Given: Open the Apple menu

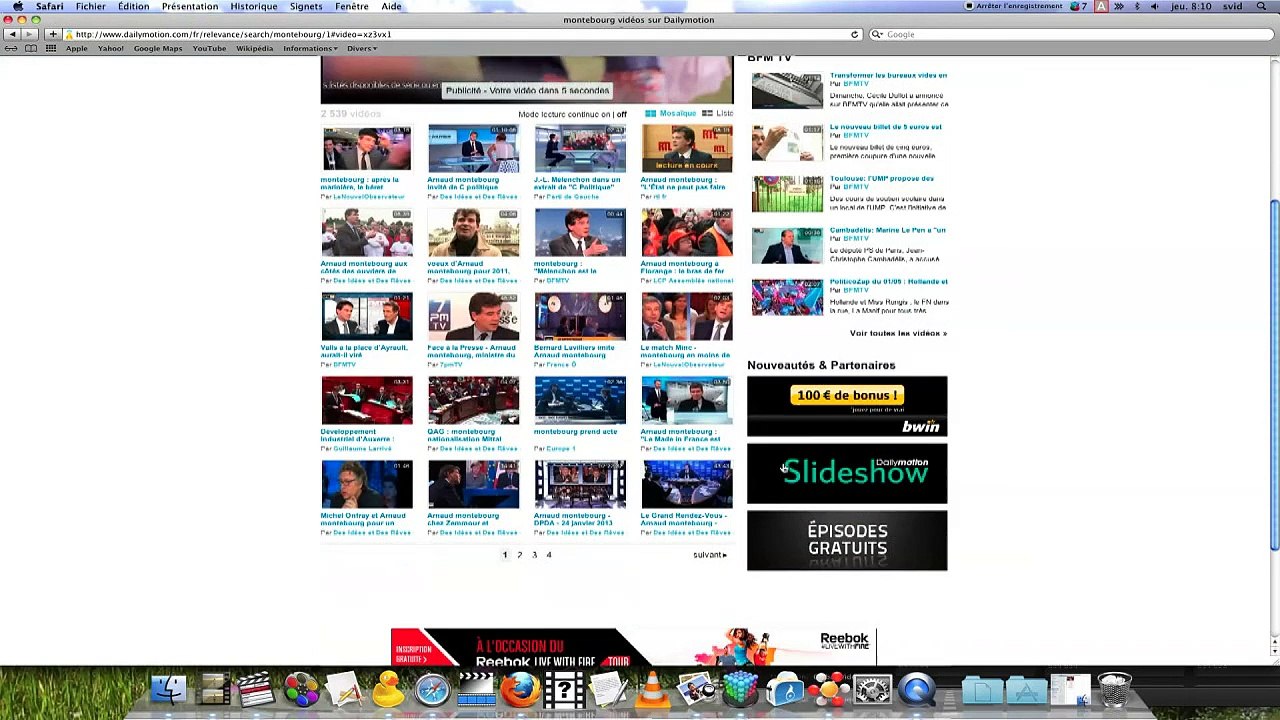Looking at the screenshot, I should coord(18,6).
